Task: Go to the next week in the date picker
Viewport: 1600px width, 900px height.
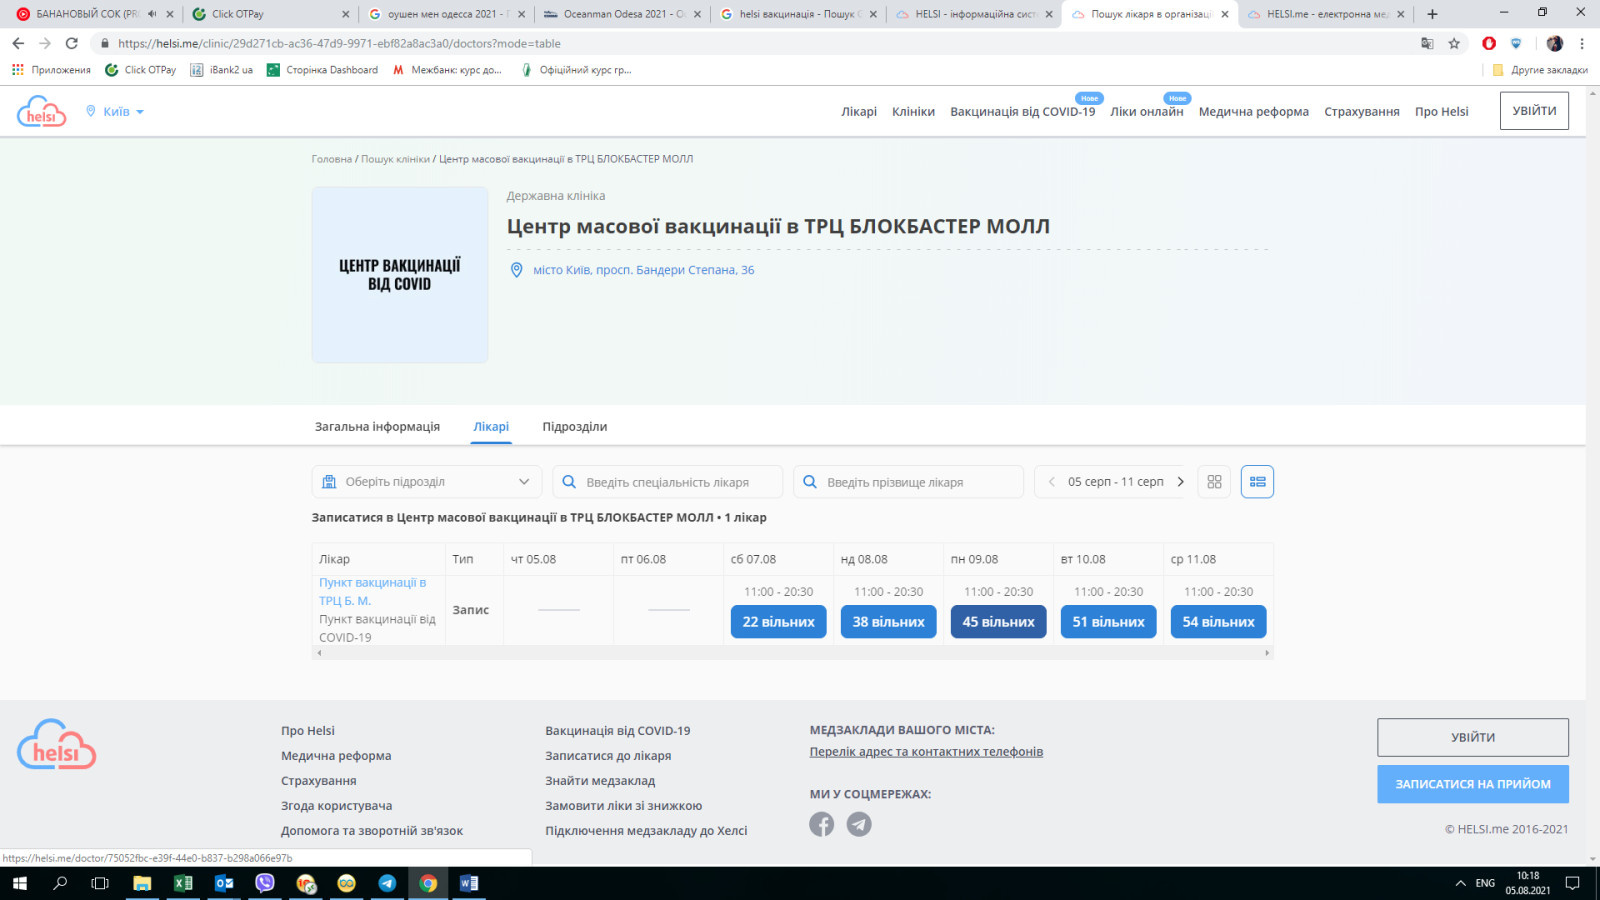Action: point(1180,482)
